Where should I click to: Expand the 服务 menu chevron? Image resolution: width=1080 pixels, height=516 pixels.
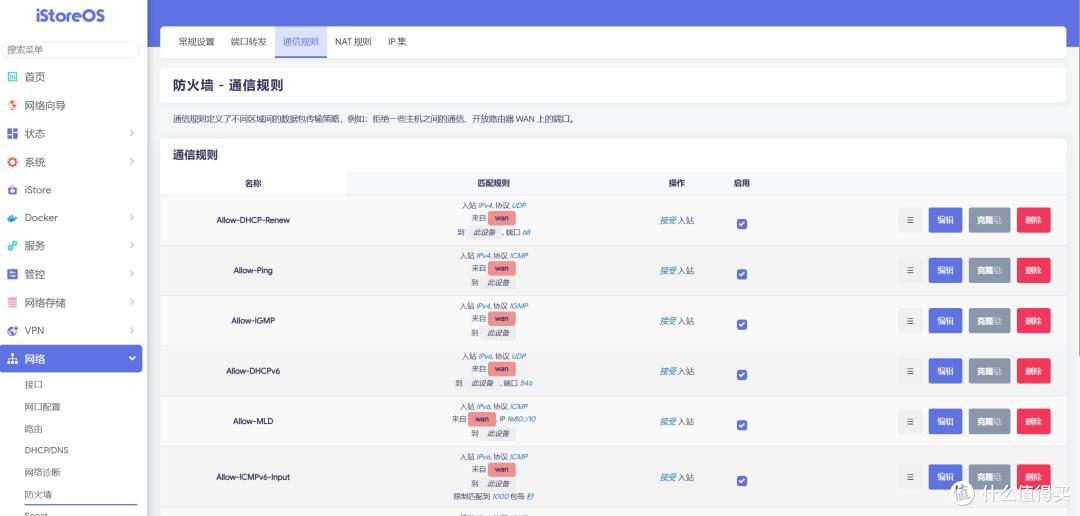(132, 245)
